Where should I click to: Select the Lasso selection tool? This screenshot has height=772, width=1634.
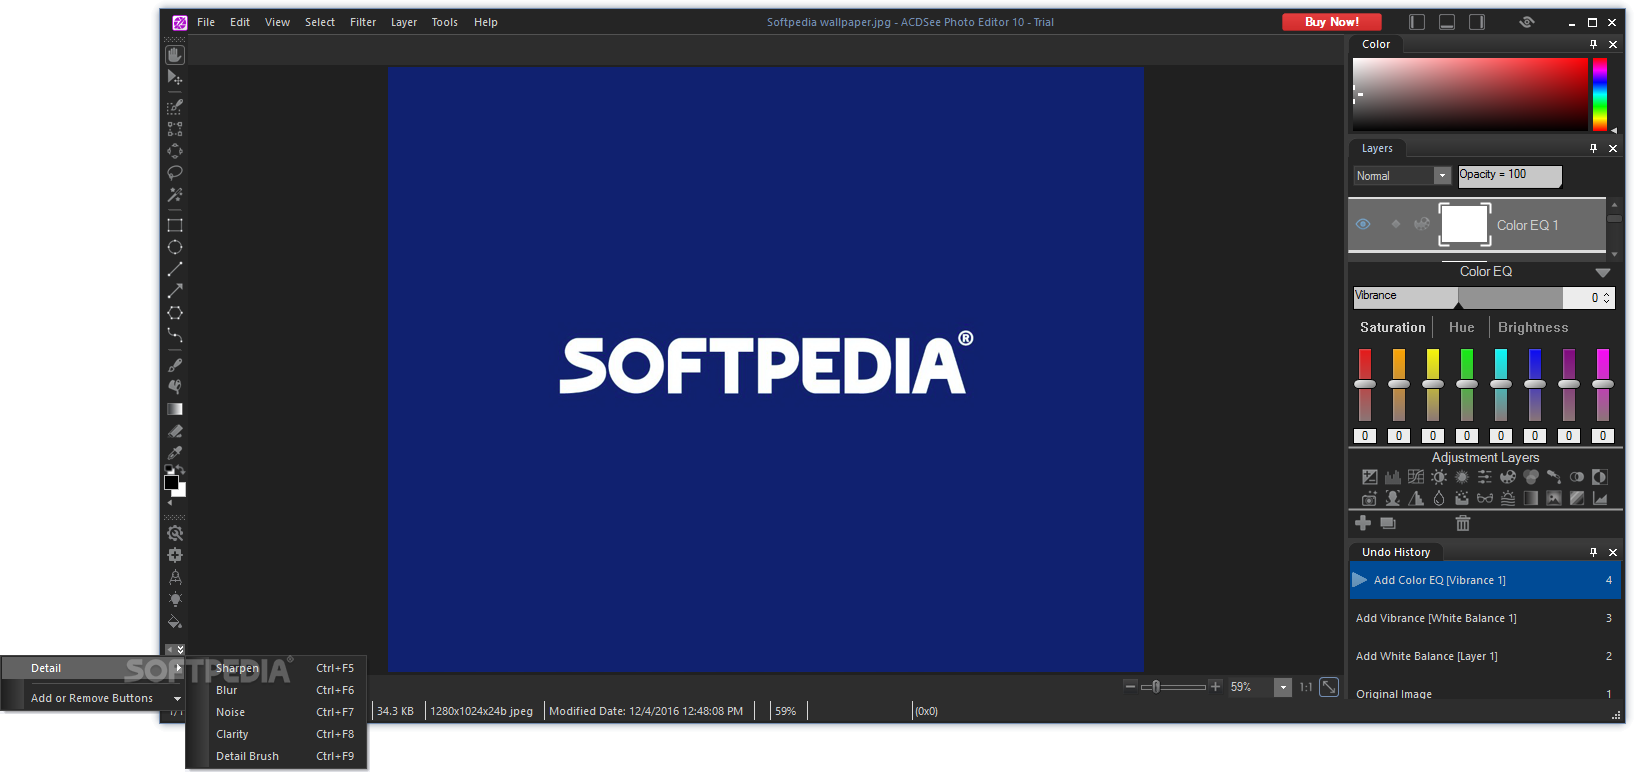point(175,173)
